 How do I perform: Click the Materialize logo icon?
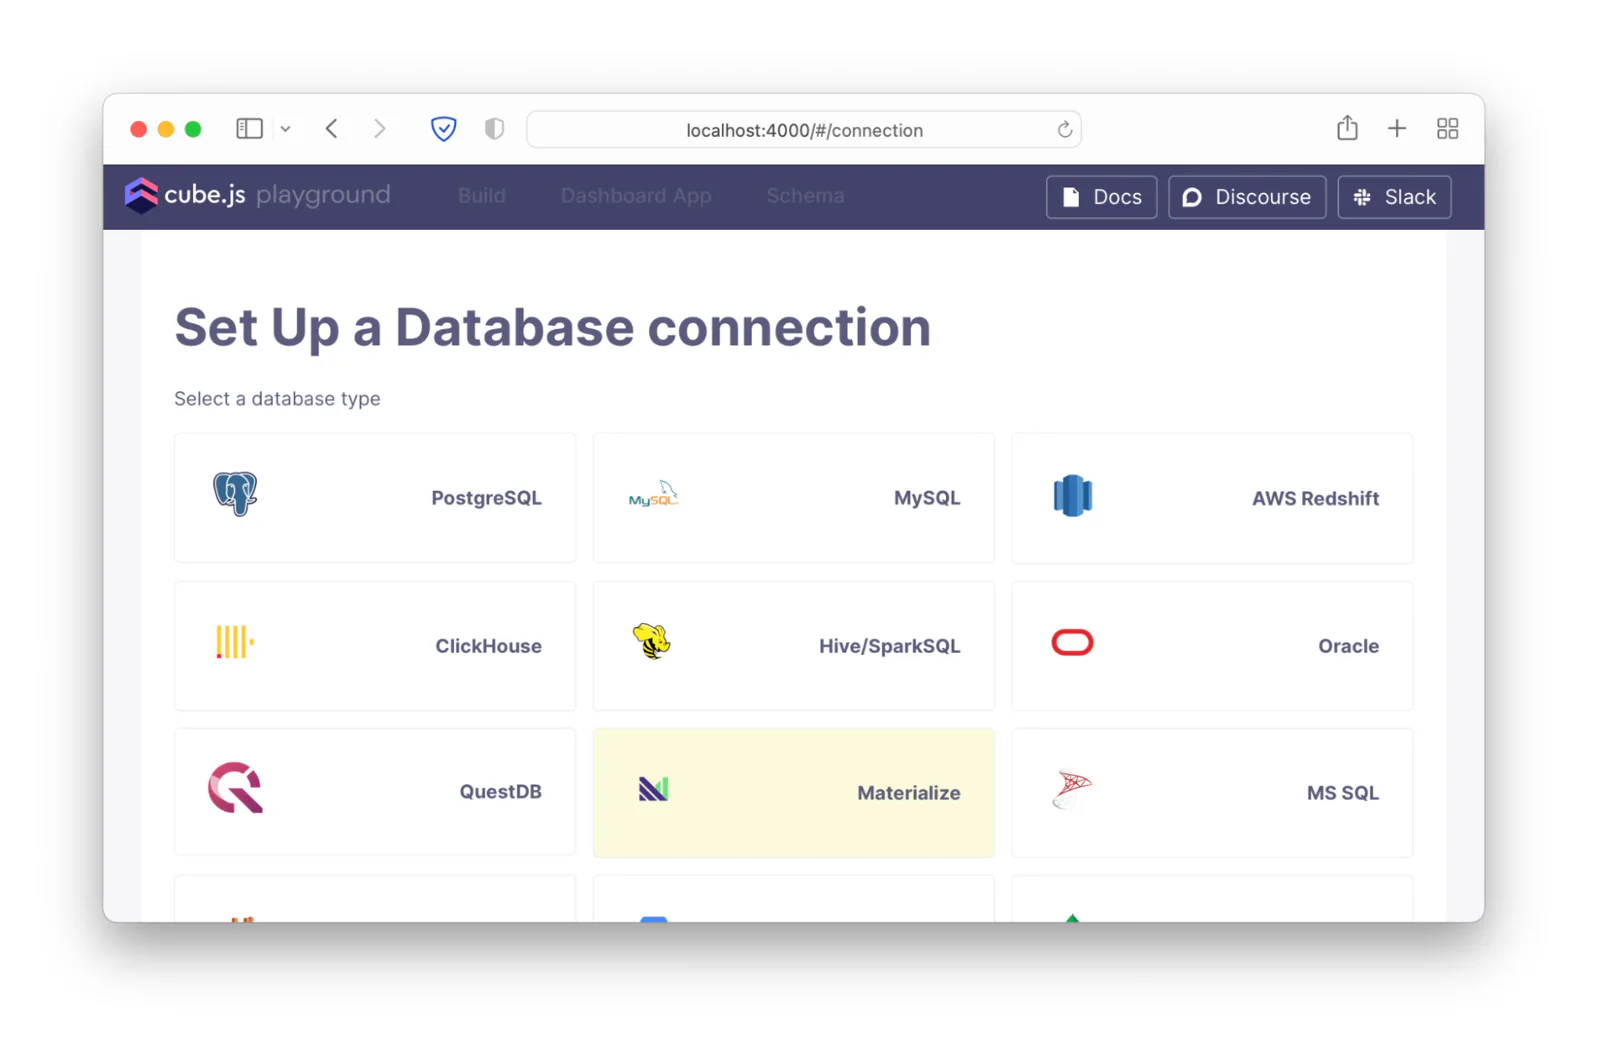pyautogui.click(x=653, y=790)
